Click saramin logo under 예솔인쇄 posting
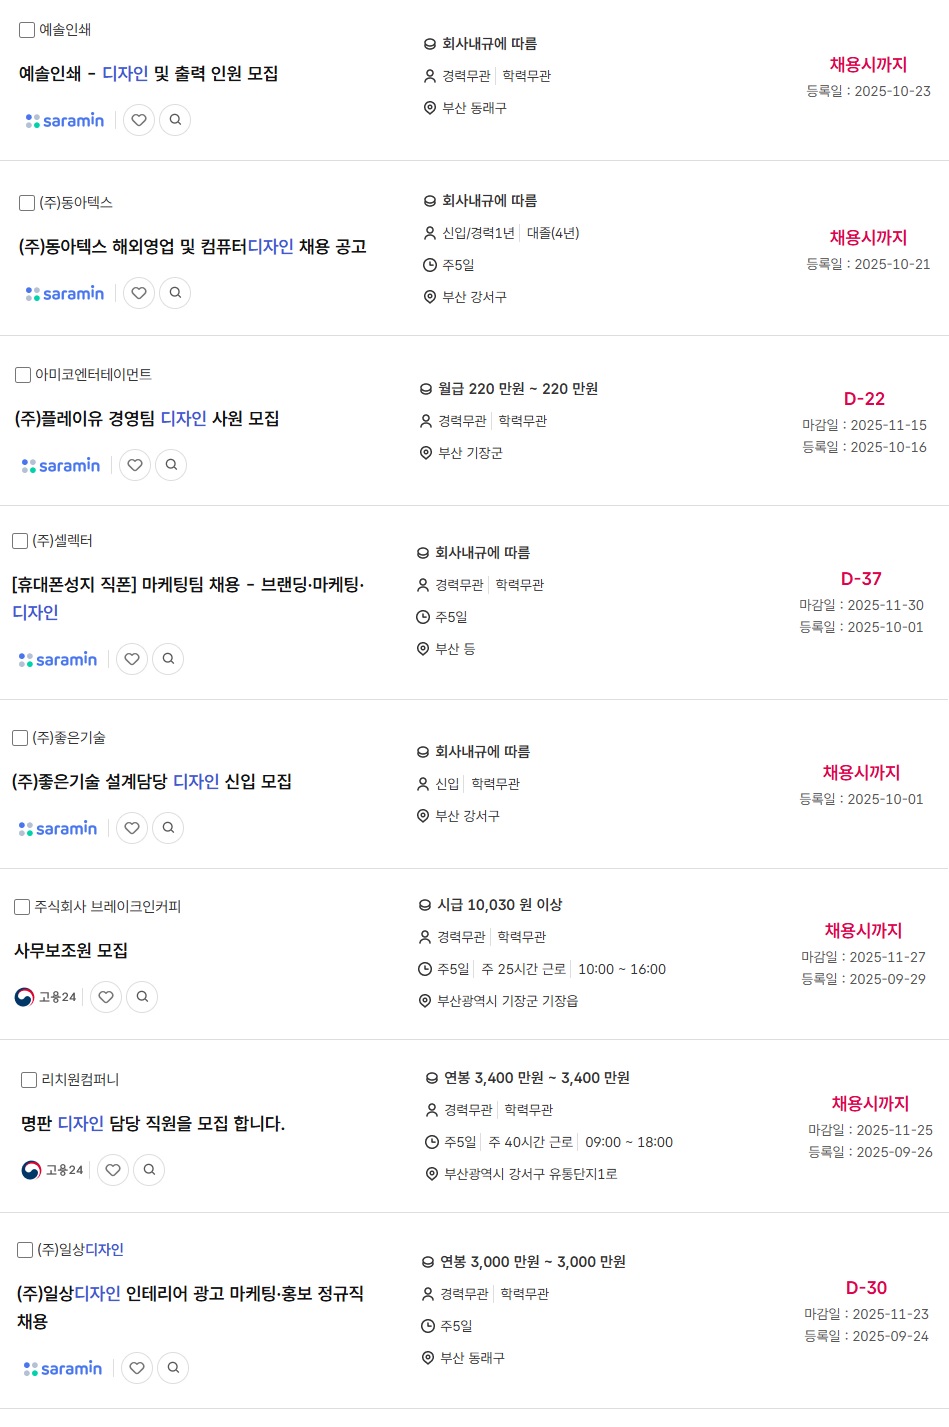Screen dimensions: 949x1427 pyautogui.click(x=65, y=120)
